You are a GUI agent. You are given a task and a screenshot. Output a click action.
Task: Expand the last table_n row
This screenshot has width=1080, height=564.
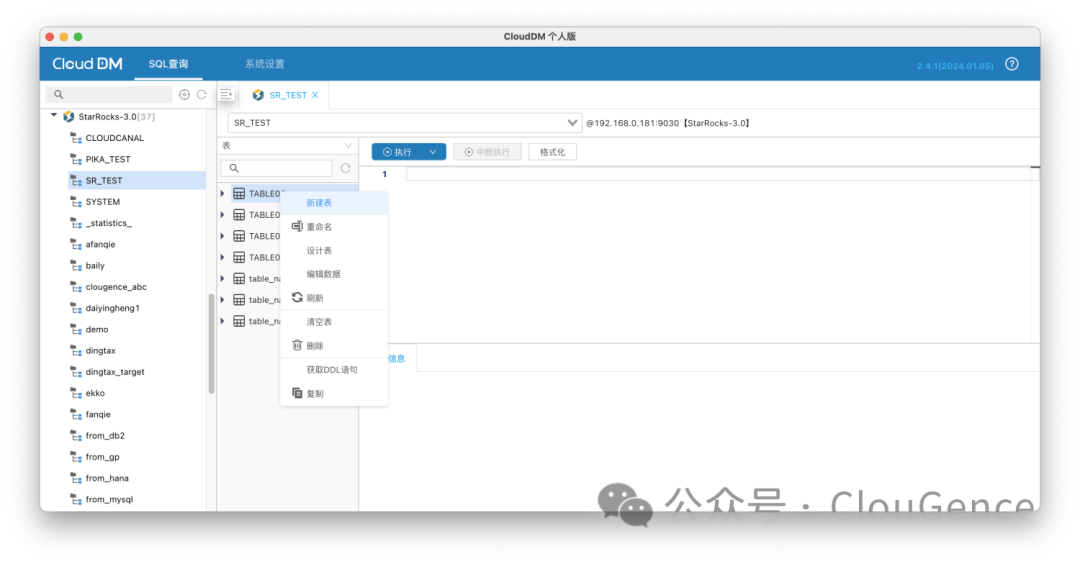pyautogui.click(x=222, y=321)
